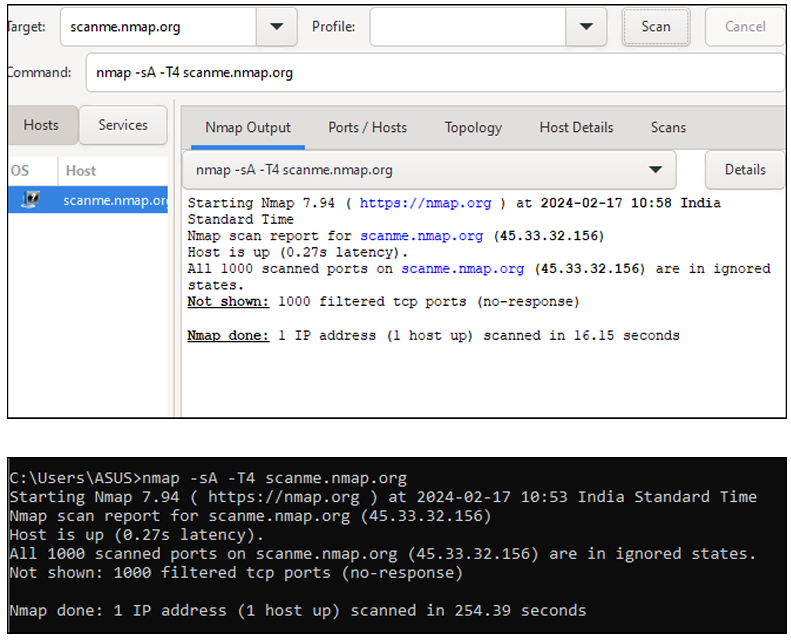
Task: Open the Topology tab
Action: tap(473, 128)
